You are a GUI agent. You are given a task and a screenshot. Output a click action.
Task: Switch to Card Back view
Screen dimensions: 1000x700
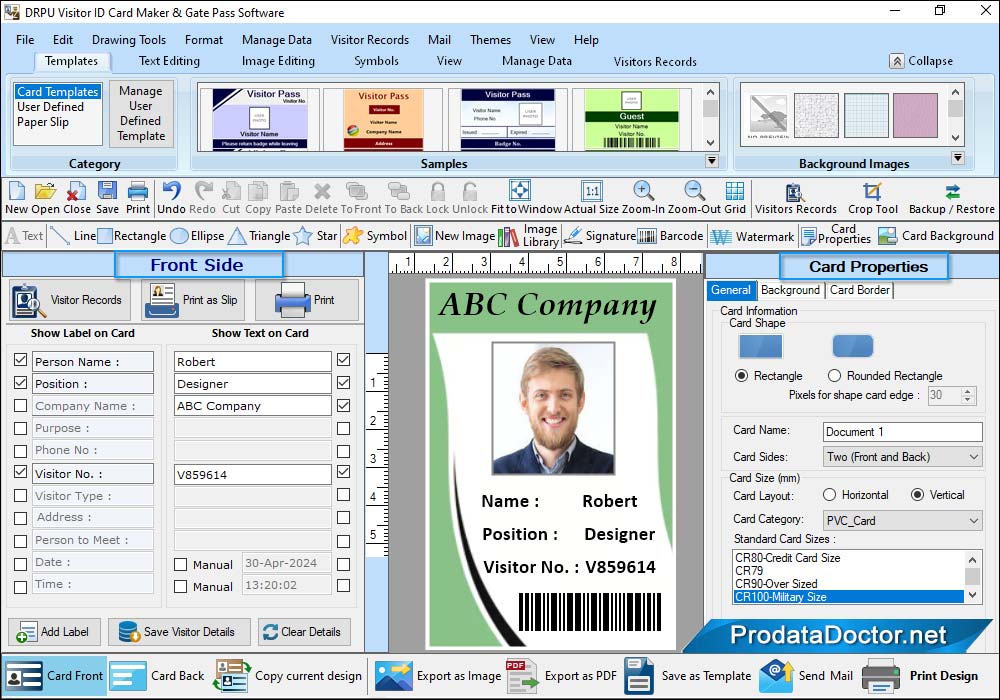(x=158, y=676)
